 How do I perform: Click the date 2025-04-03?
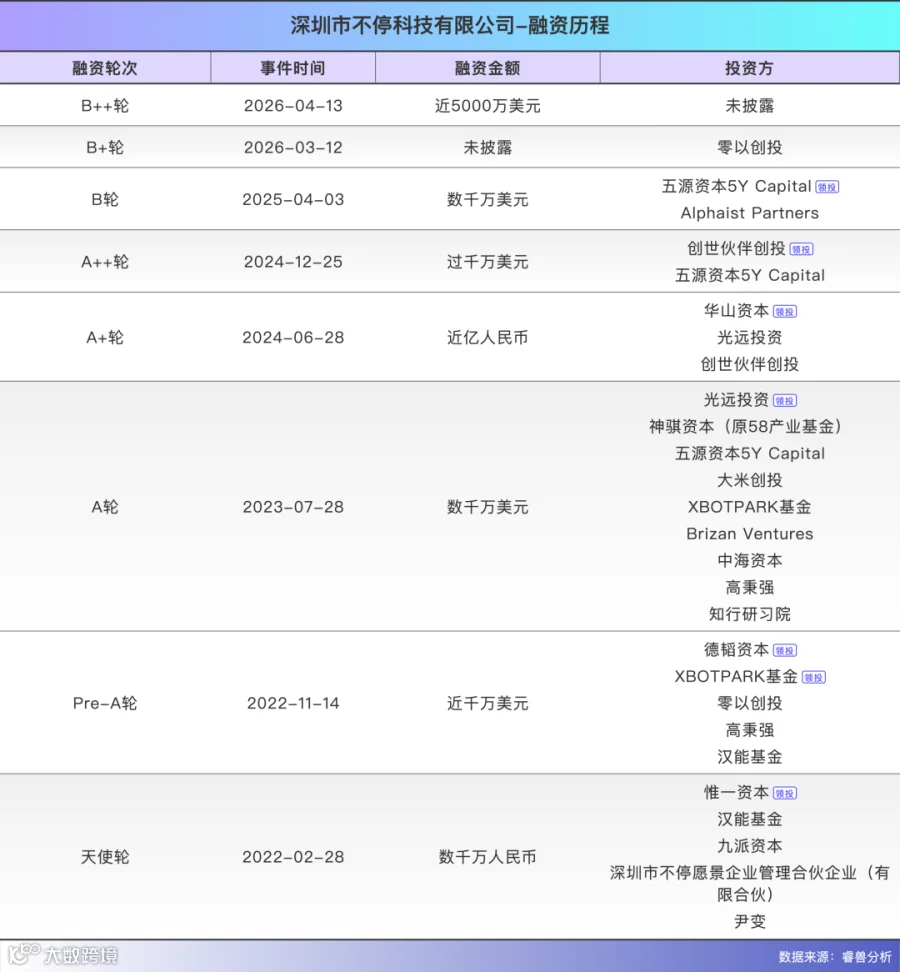(293, 200)
